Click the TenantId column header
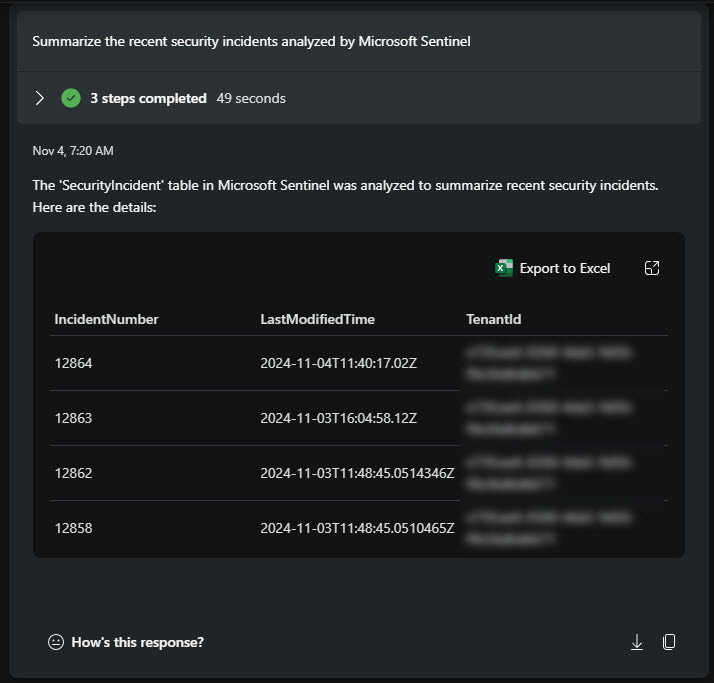714x683 pixels. 494,319
